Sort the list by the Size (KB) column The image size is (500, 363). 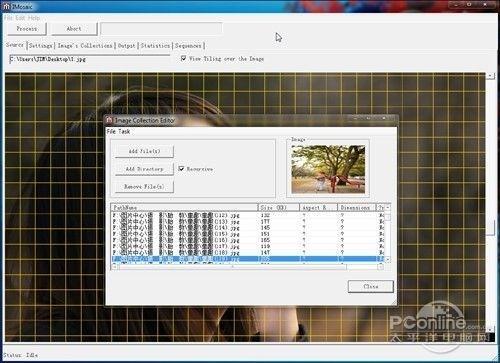pos(279,207)
